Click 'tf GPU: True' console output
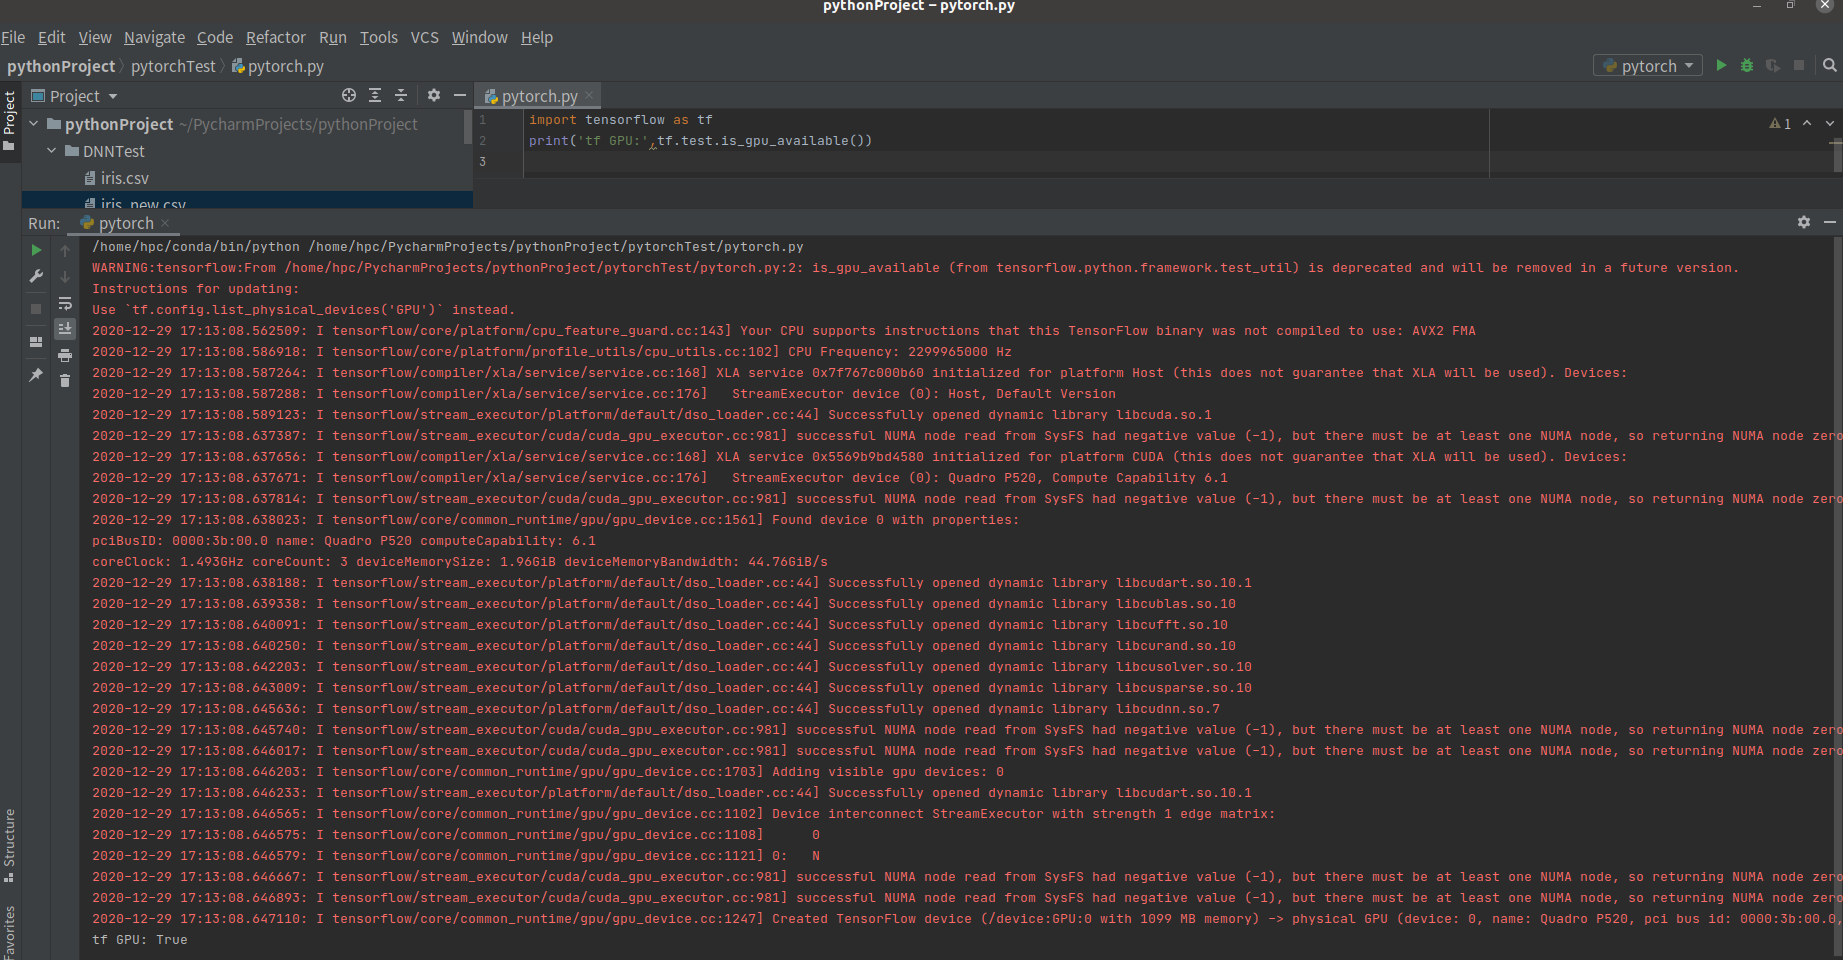 pos(140,940)
